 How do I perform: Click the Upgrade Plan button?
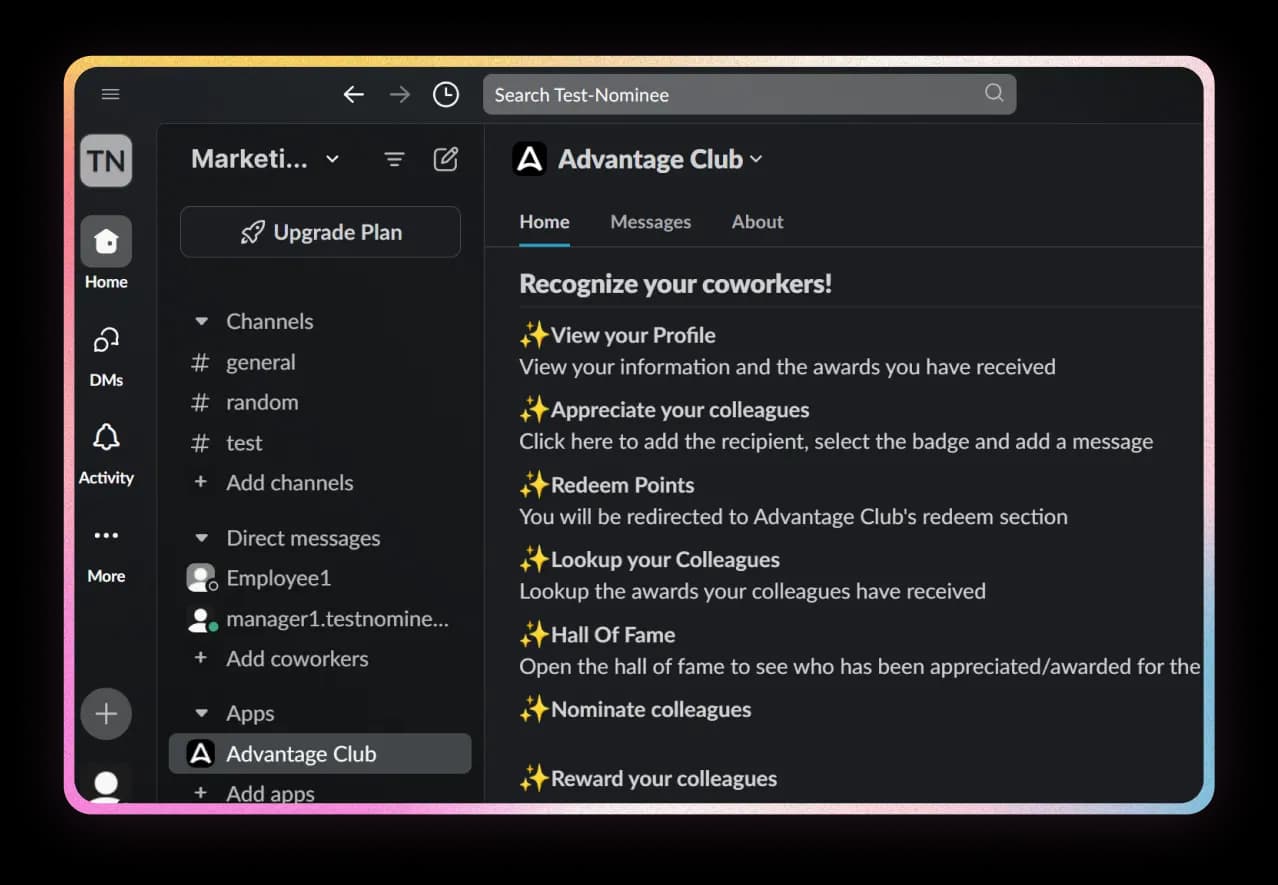[x=320, y=232]
